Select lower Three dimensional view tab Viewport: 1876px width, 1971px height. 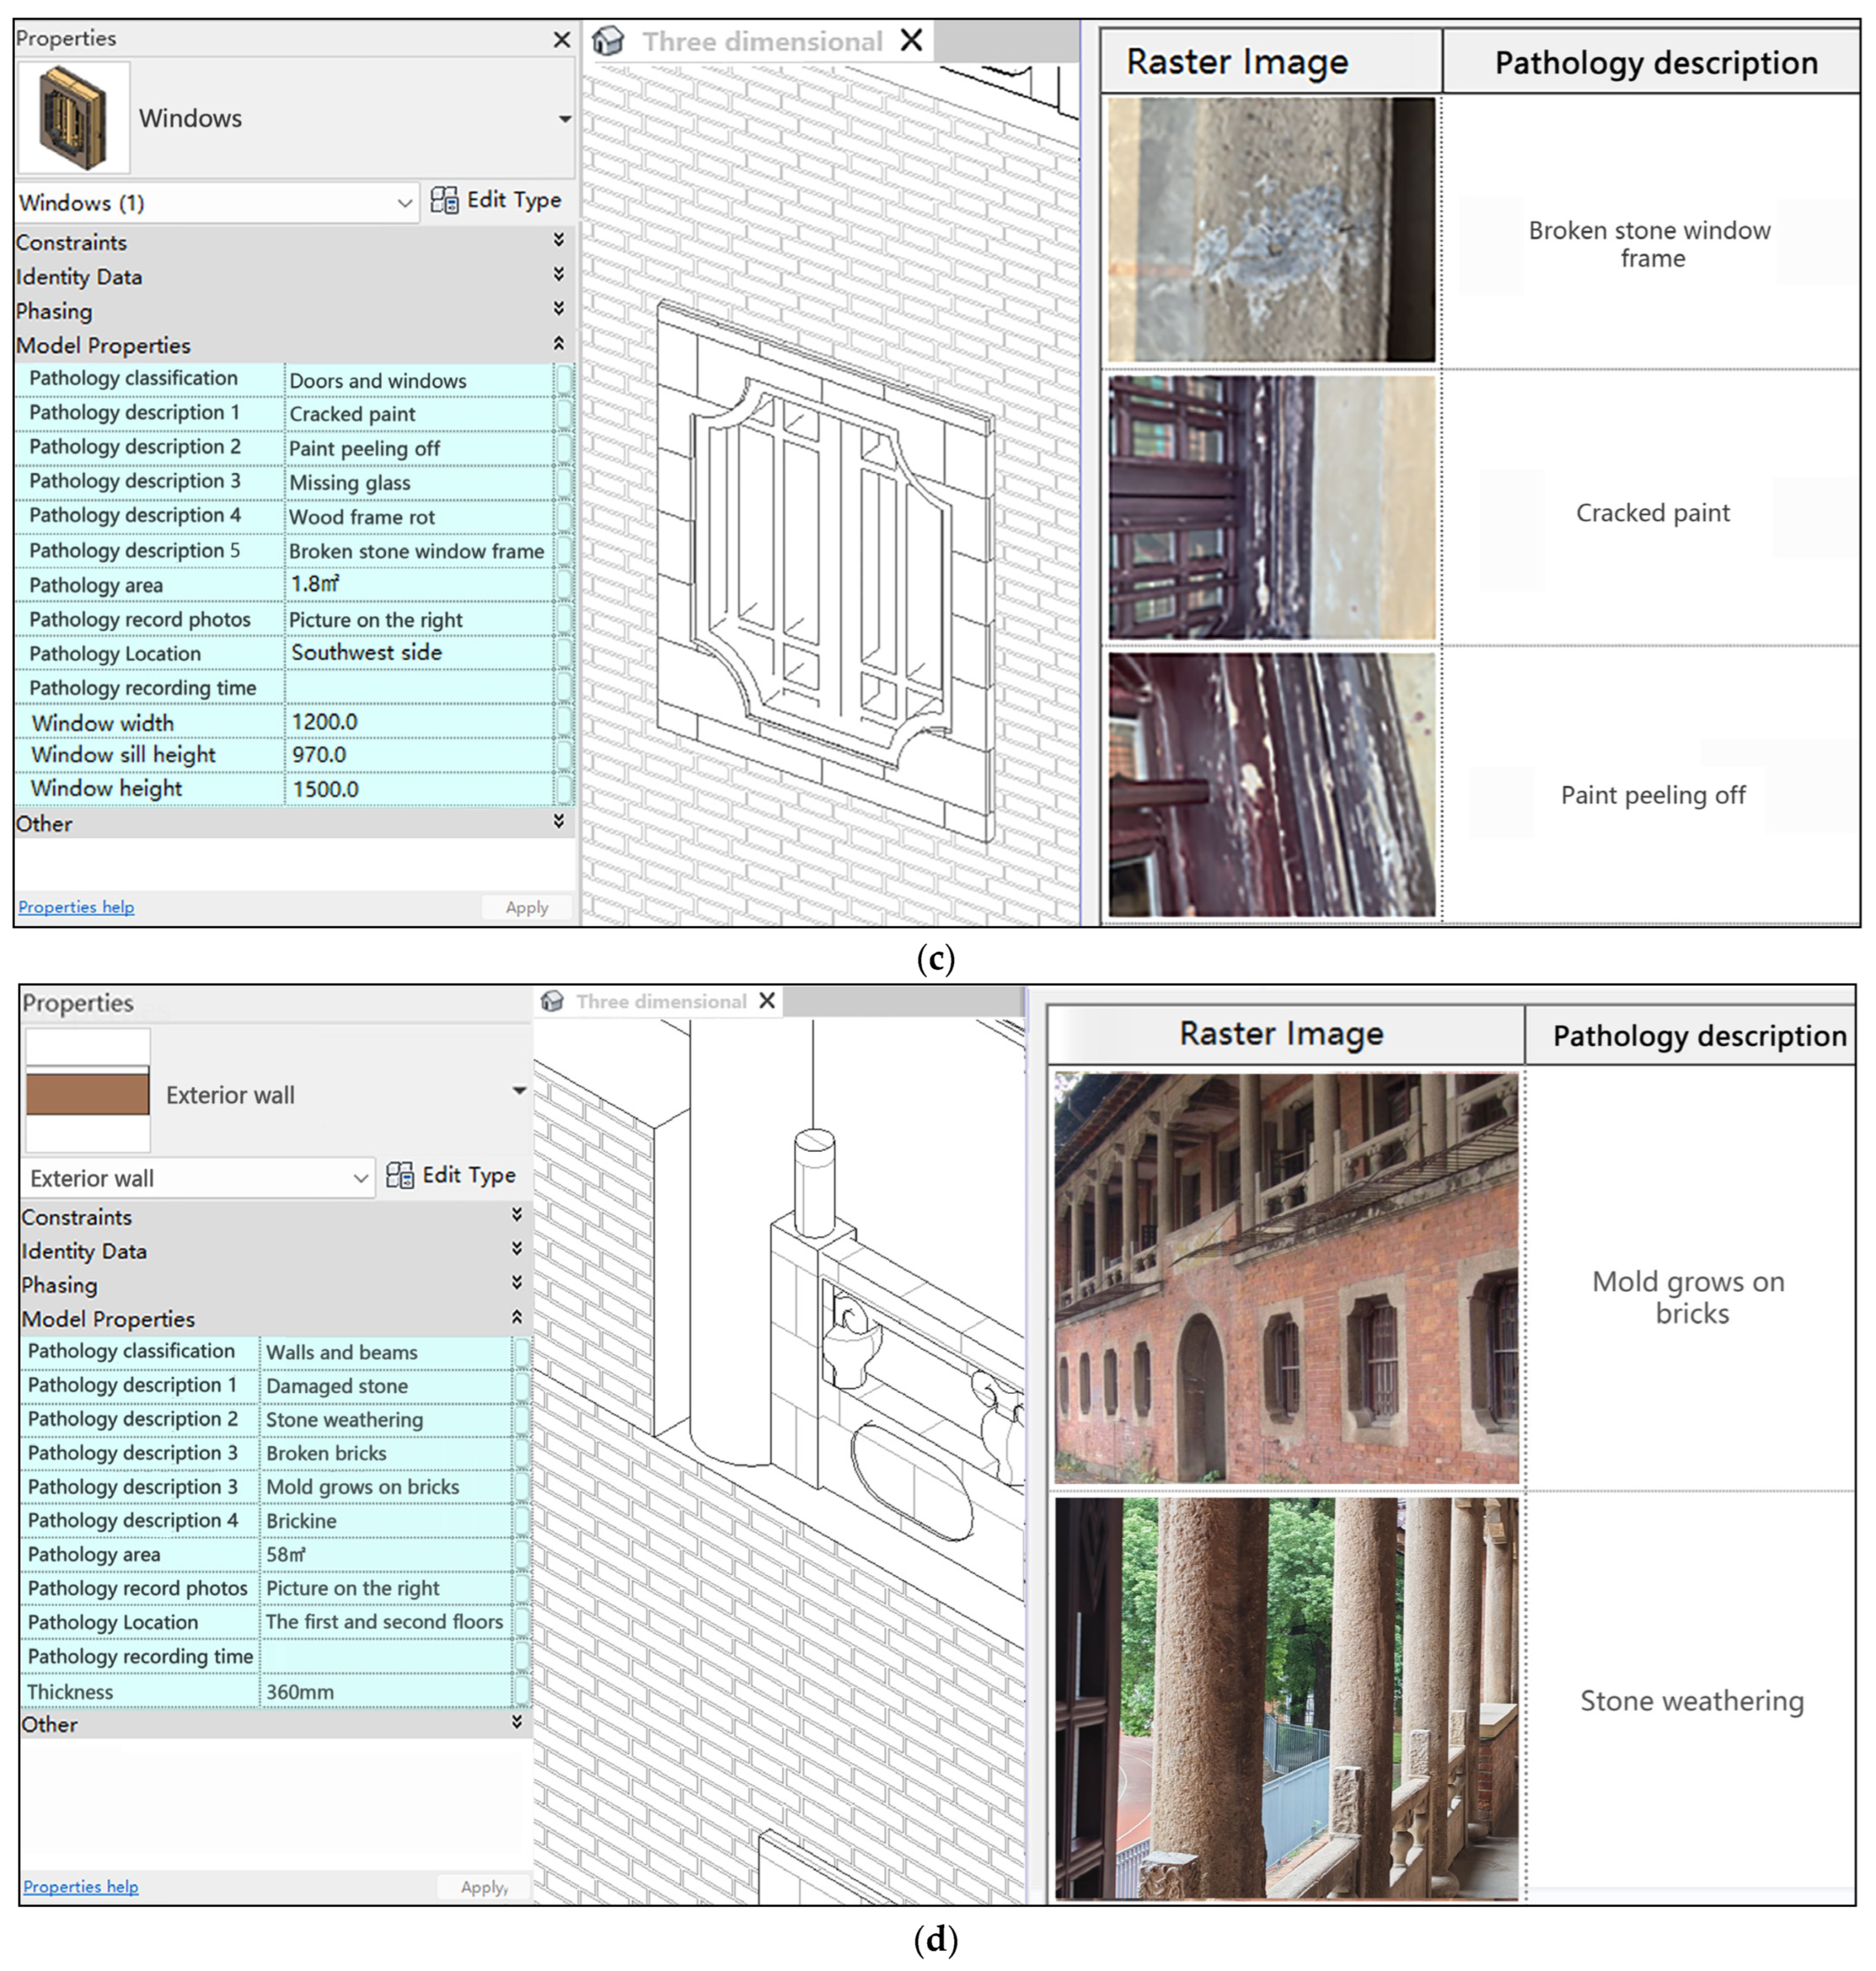coord(661,1001)
